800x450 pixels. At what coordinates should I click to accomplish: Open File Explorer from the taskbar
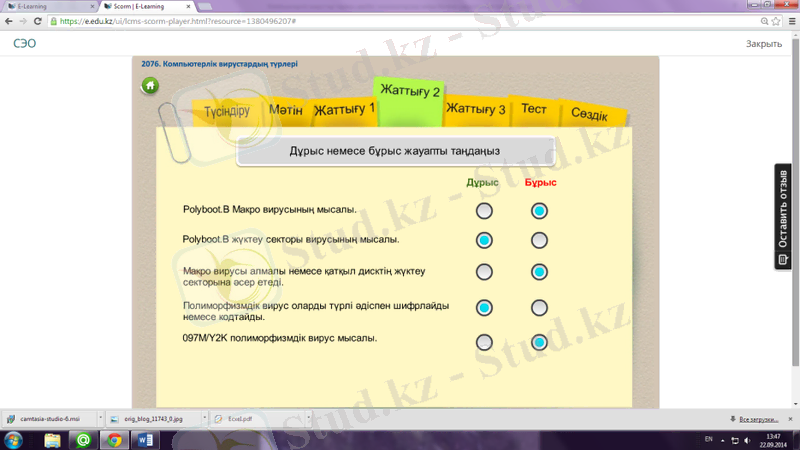tap(51, 439)
